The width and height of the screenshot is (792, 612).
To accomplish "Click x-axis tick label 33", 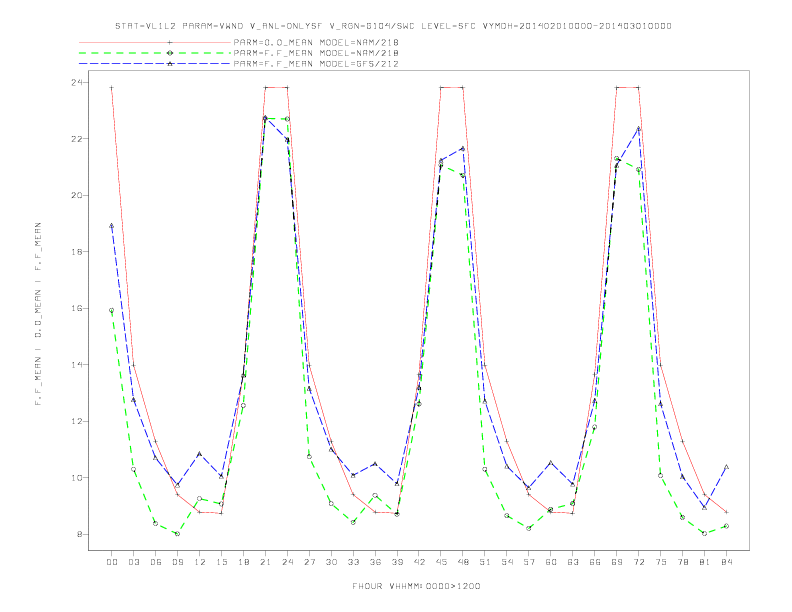I will click(x=353, y=562).
